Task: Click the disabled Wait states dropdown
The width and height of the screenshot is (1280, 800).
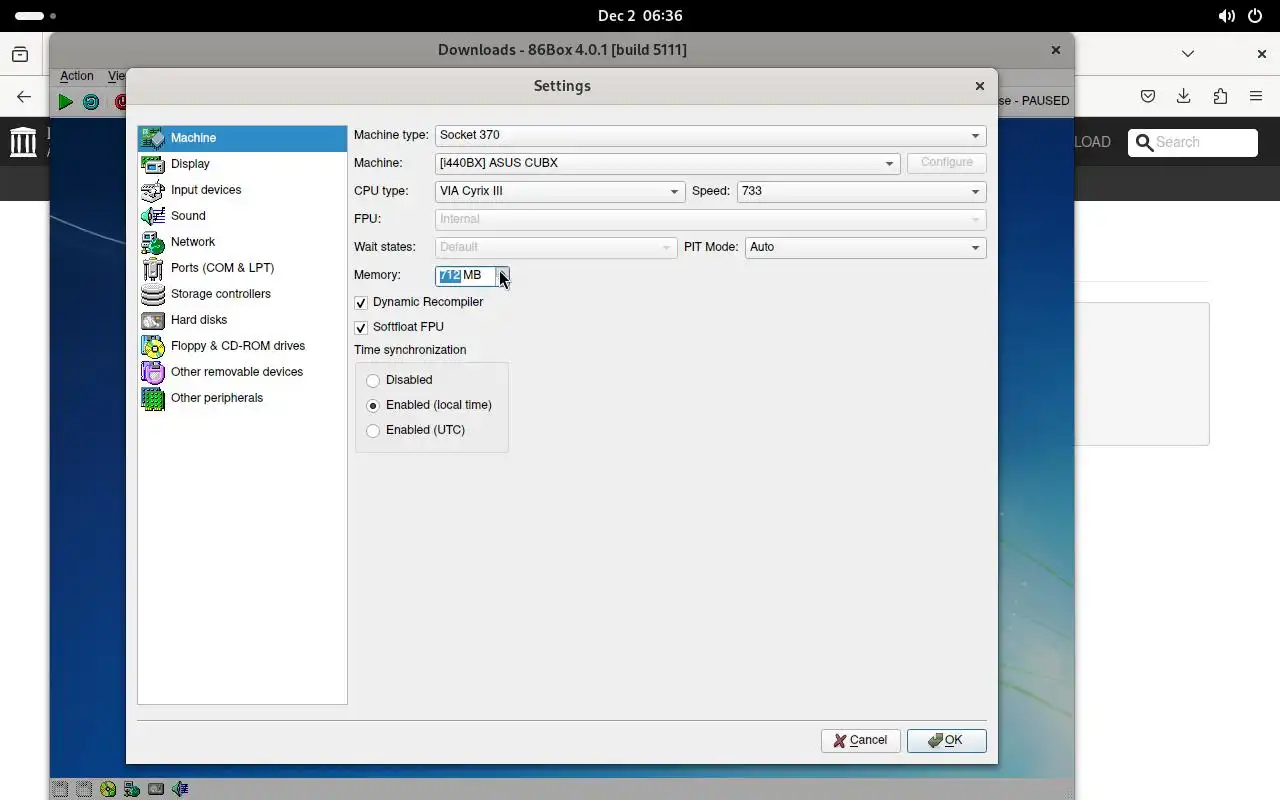Action: 556,247
